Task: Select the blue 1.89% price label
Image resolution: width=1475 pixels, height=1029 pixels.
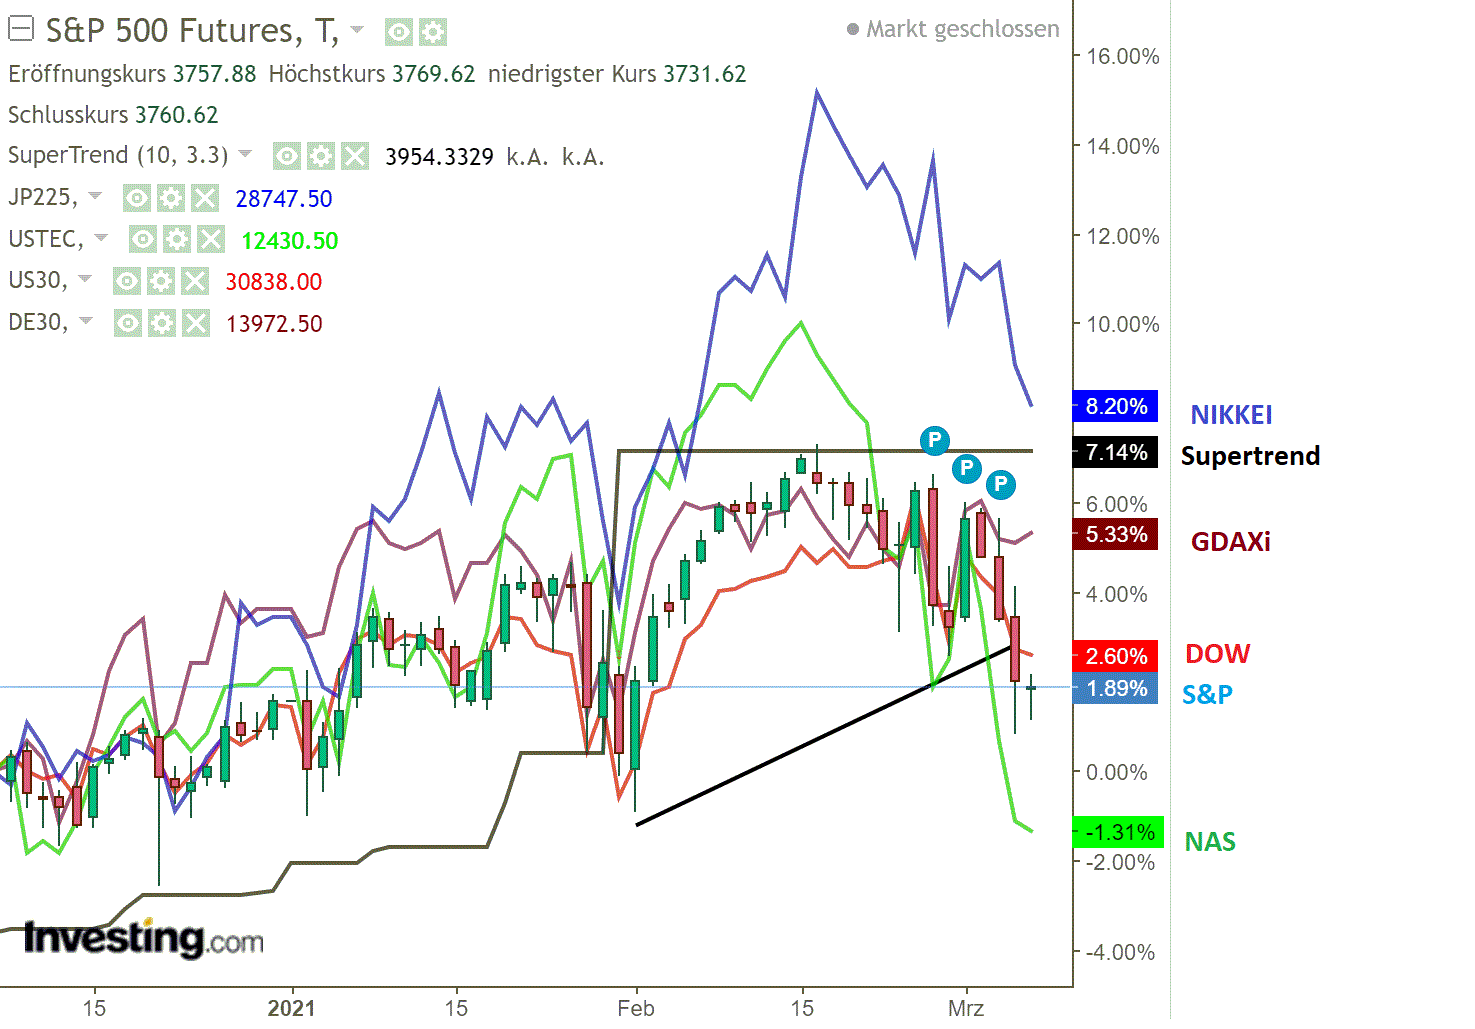Action: pos(1115,688)
